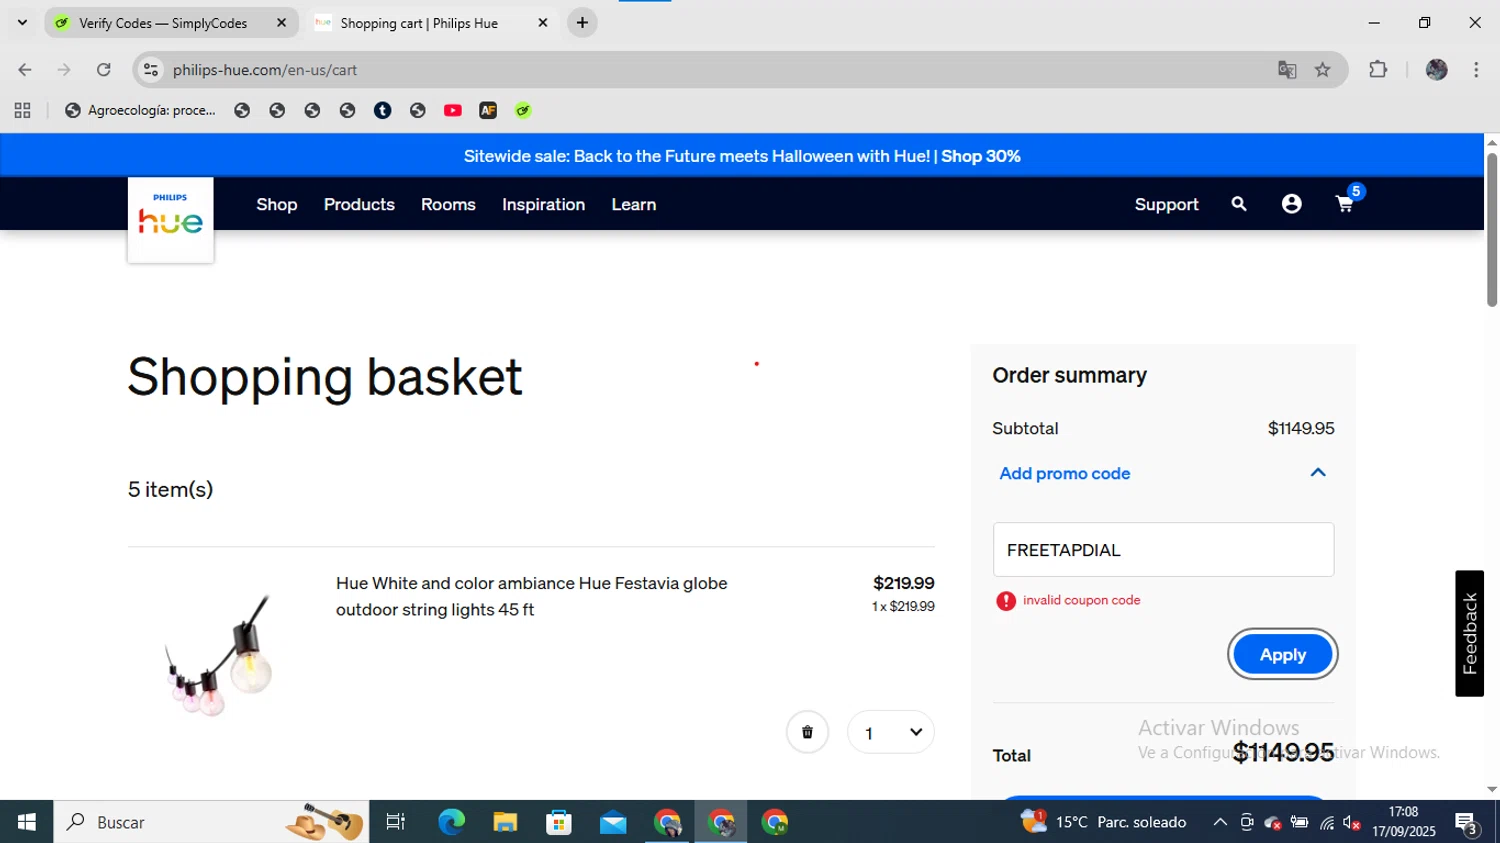Open the Extensions puzzle icon
1500x843 pixels.
[1378, 70]
